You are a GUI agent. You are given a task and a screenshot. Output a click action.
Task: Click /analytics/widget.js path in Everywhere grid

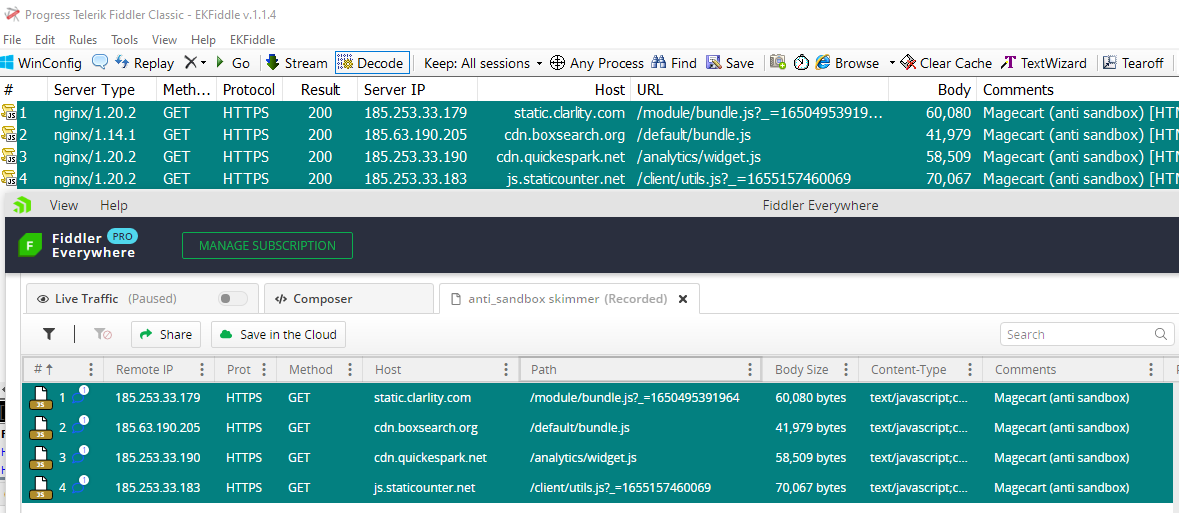click(583, 457)
